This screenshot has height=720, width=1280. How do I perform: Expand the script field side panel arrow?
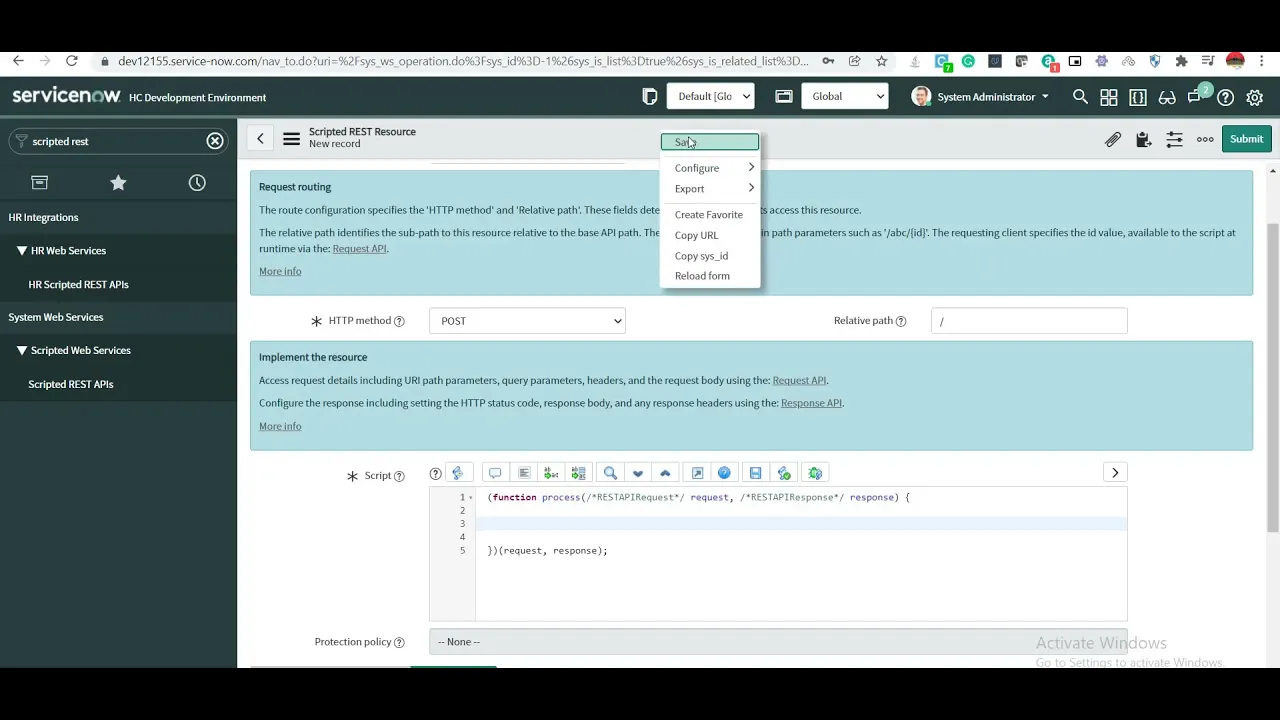pos(1115,473)
